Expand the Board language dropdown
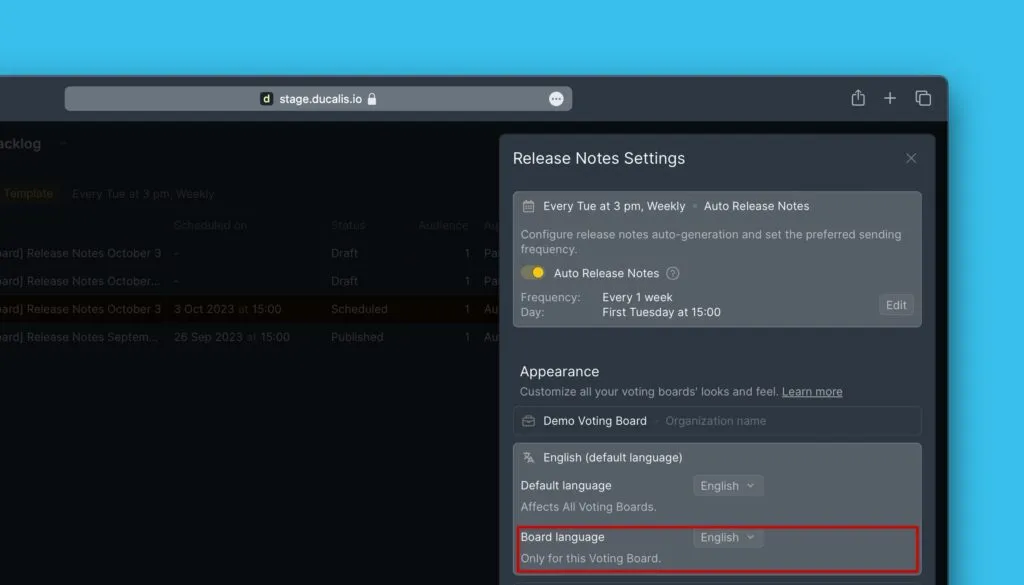Viewport: 1024px width, 585px height. tap(728, 537)
